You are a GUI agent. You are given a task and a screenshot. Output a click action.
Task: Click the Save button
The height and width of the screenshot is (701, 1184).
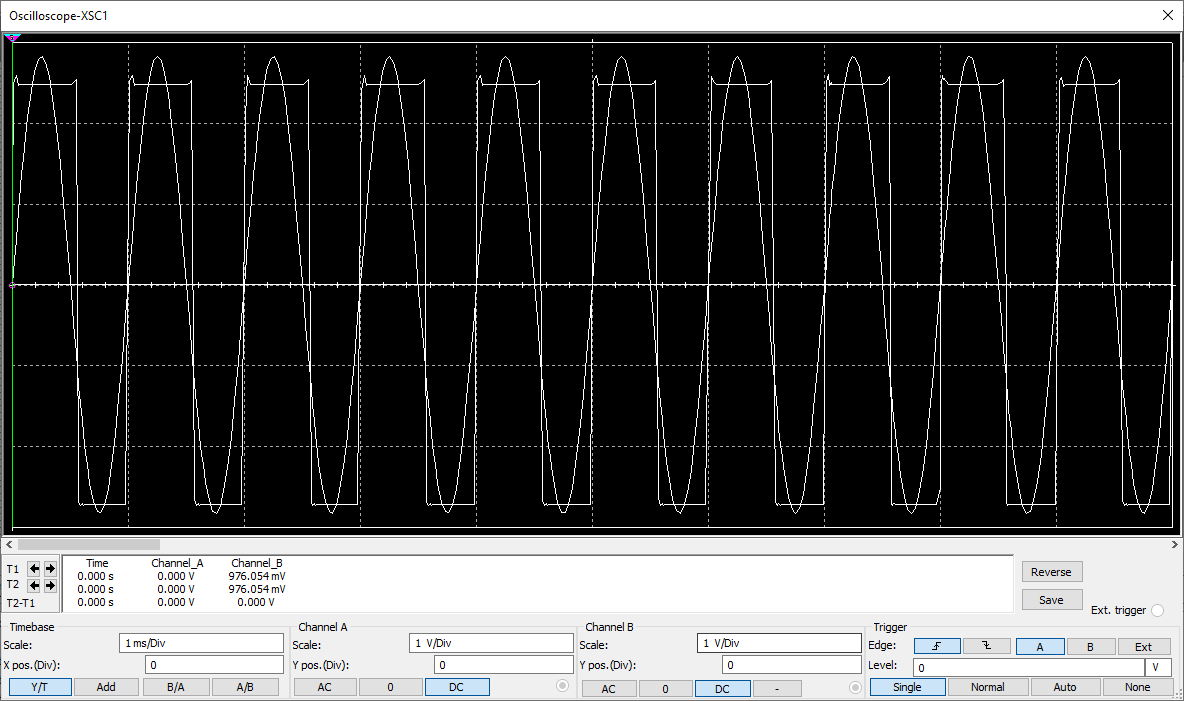(1051, 600)
